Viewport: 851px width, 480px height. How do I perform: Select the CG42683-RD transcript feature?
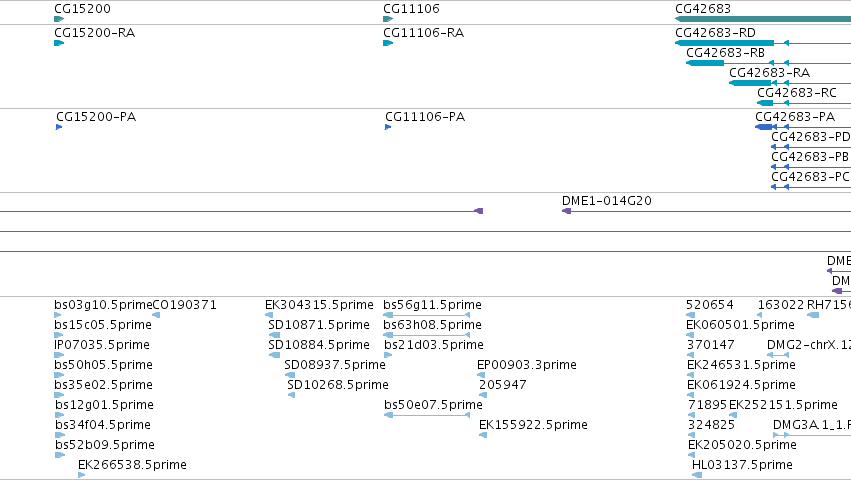763,43
